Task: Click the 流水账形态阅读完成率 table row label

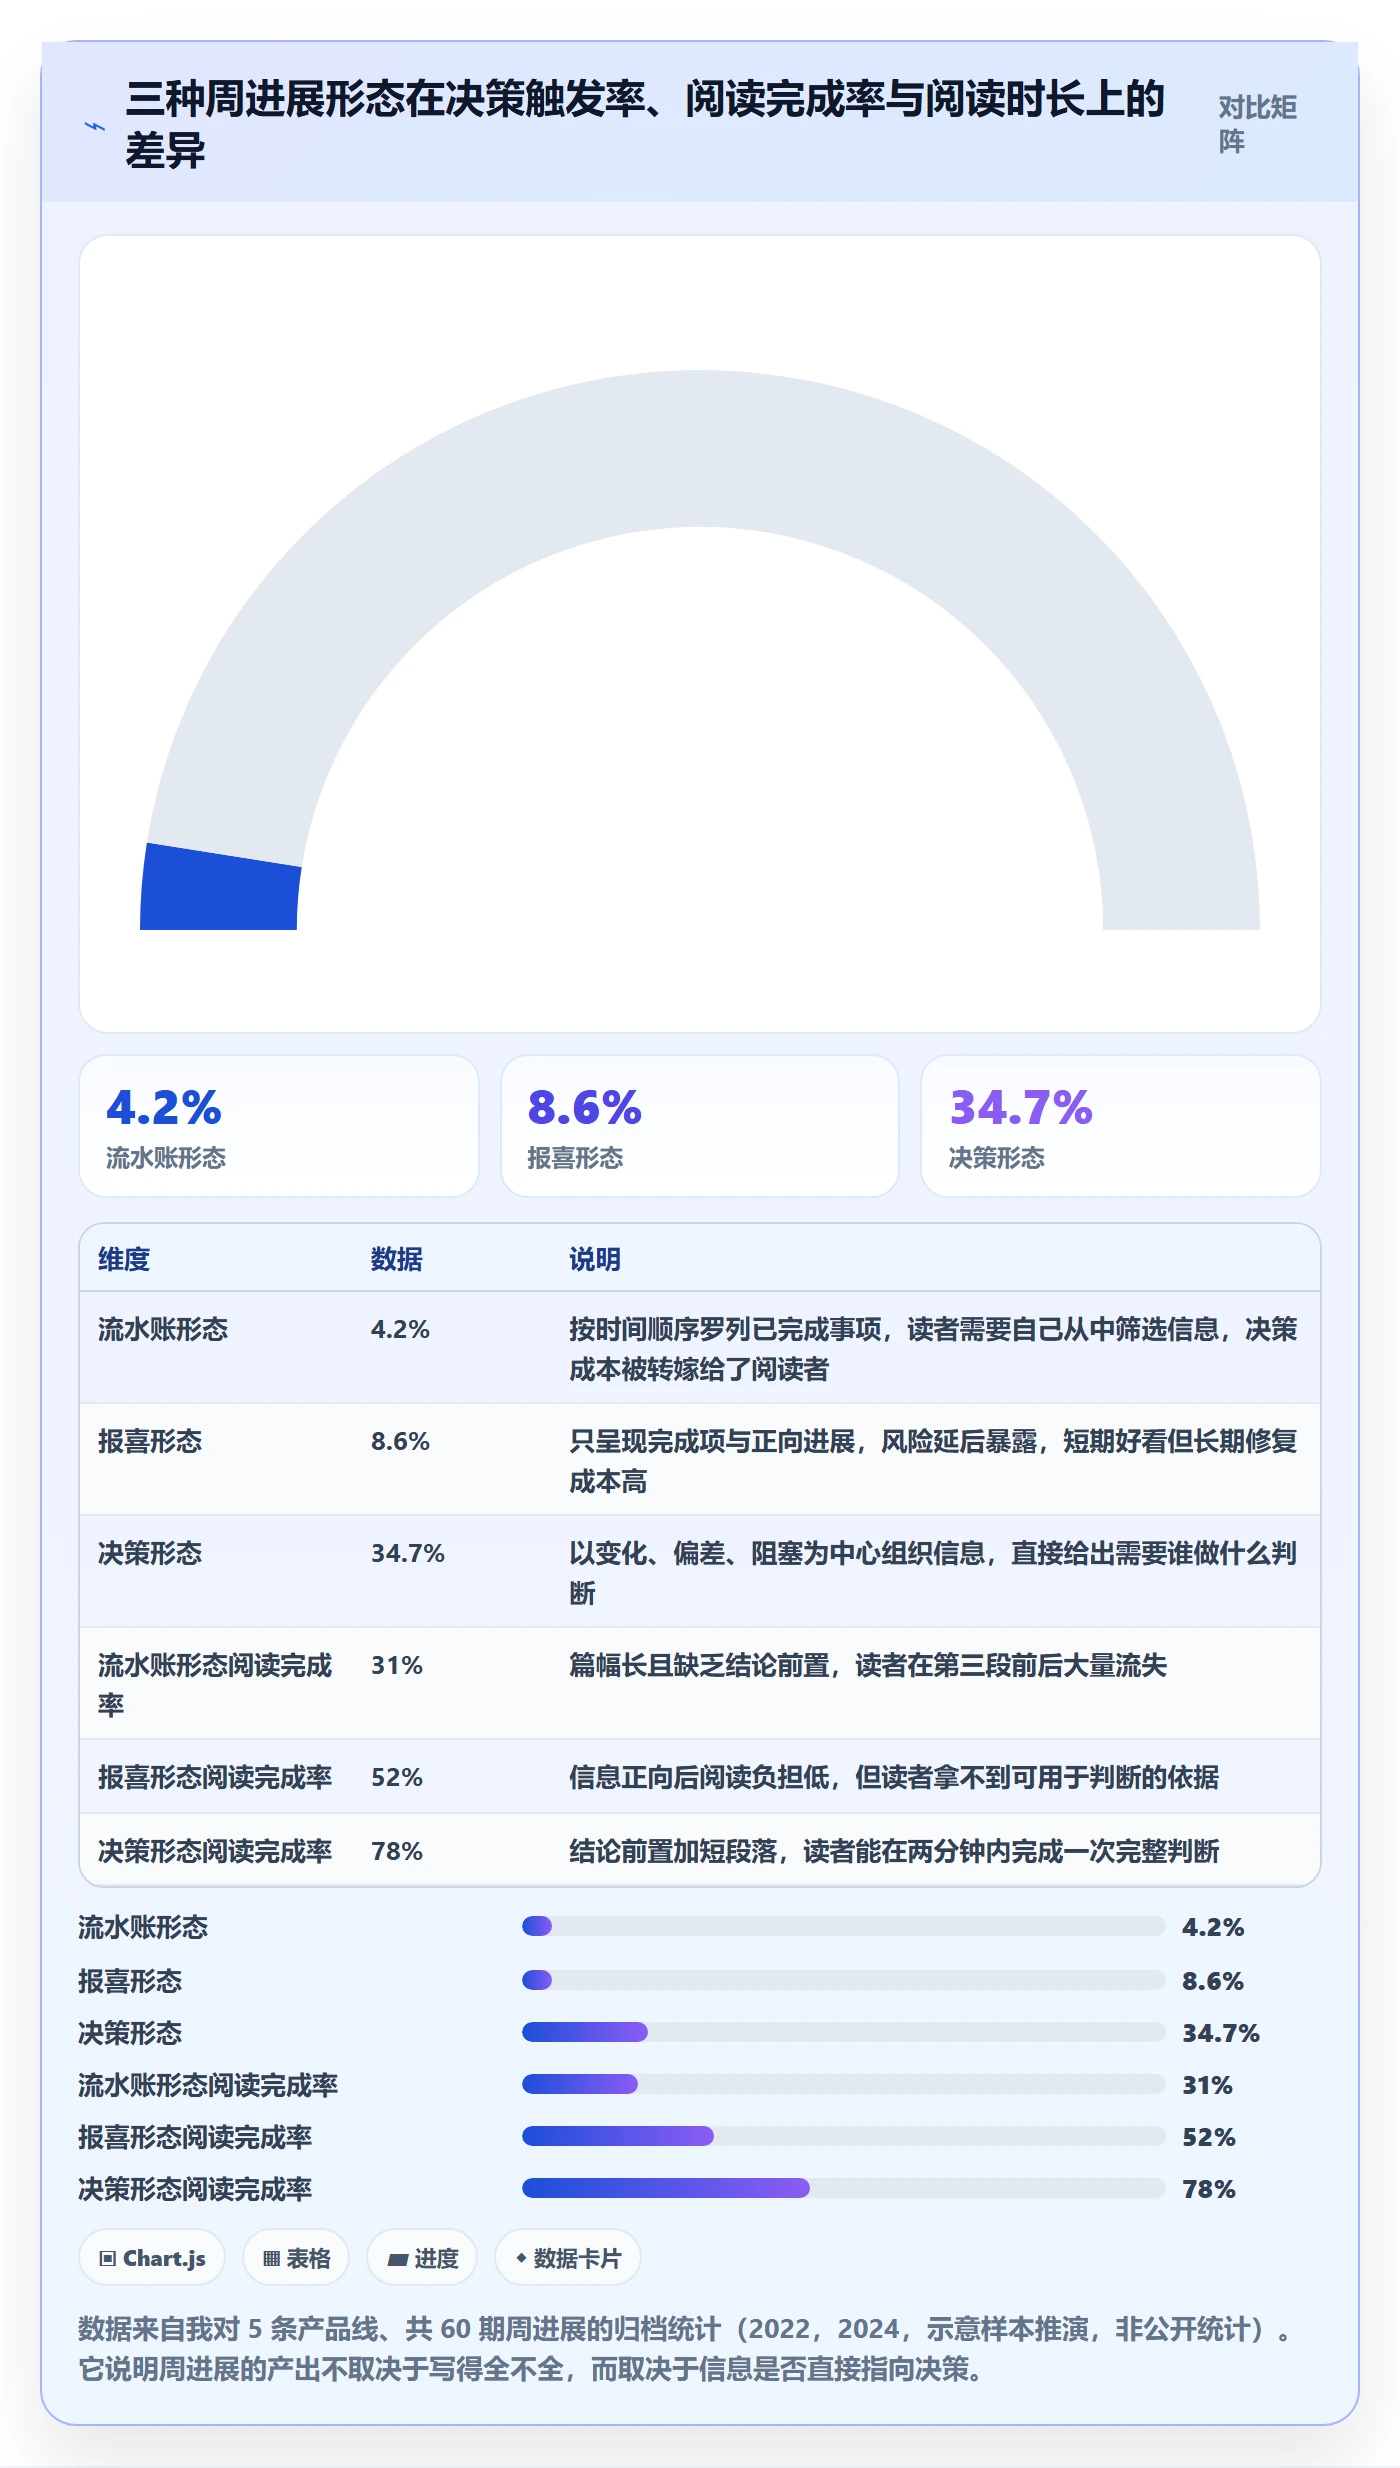Action: point(215,1684)
